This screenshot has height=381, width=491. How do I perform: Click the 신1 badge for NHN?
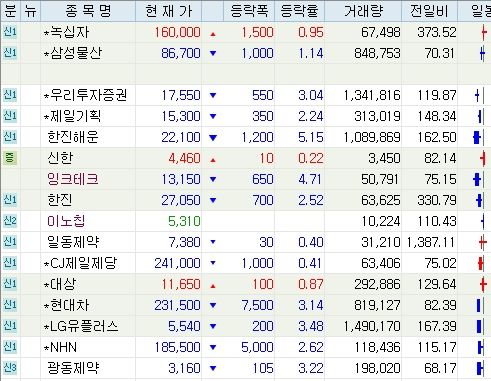[10, 347]
